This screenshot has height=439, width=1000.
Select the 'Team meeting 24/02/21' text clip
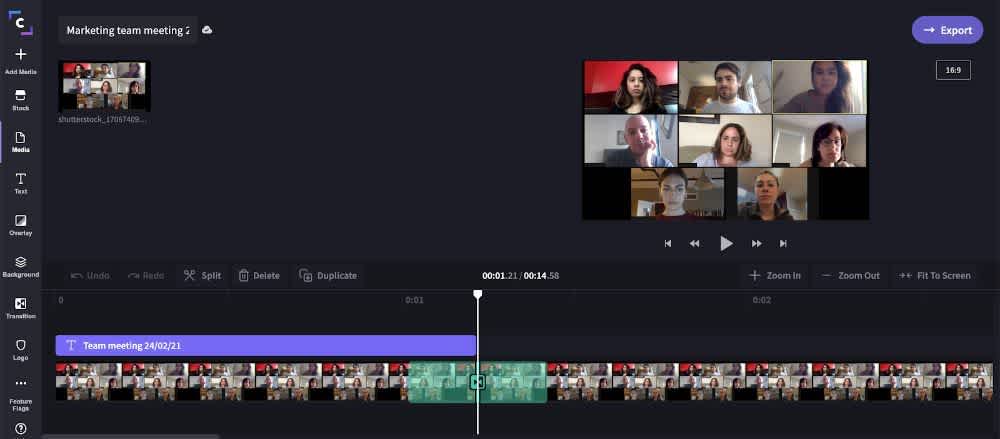pyautogui.click(x=266, y=345)
